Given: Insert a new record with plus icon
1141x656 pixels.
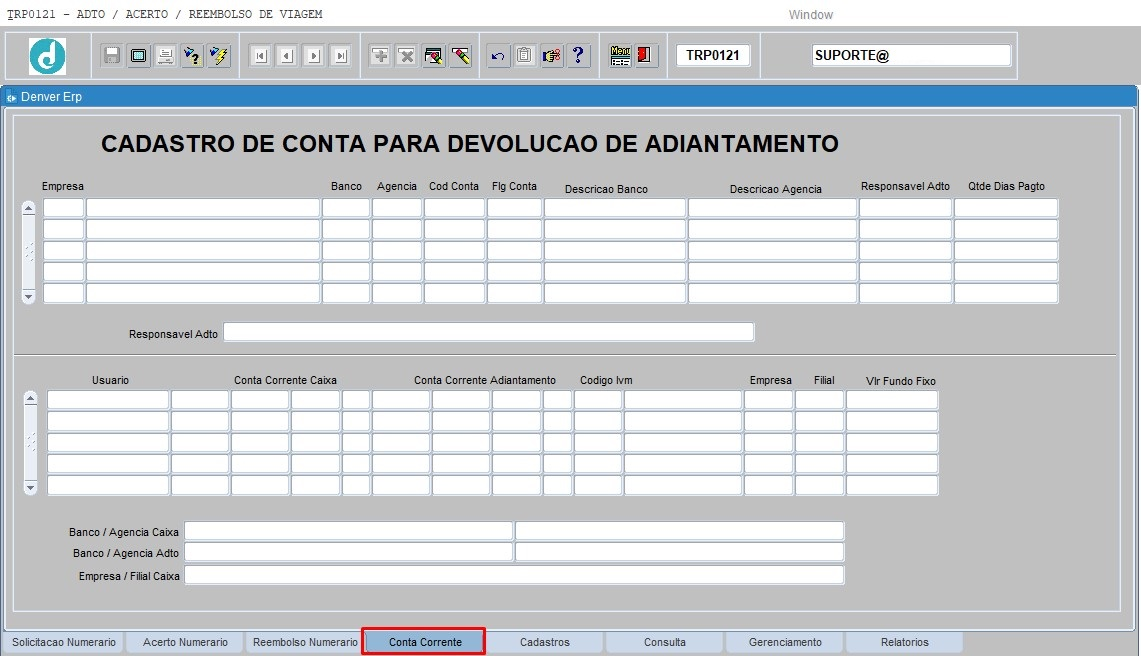Looking at the screenshot, I should (x=380, y=56).
